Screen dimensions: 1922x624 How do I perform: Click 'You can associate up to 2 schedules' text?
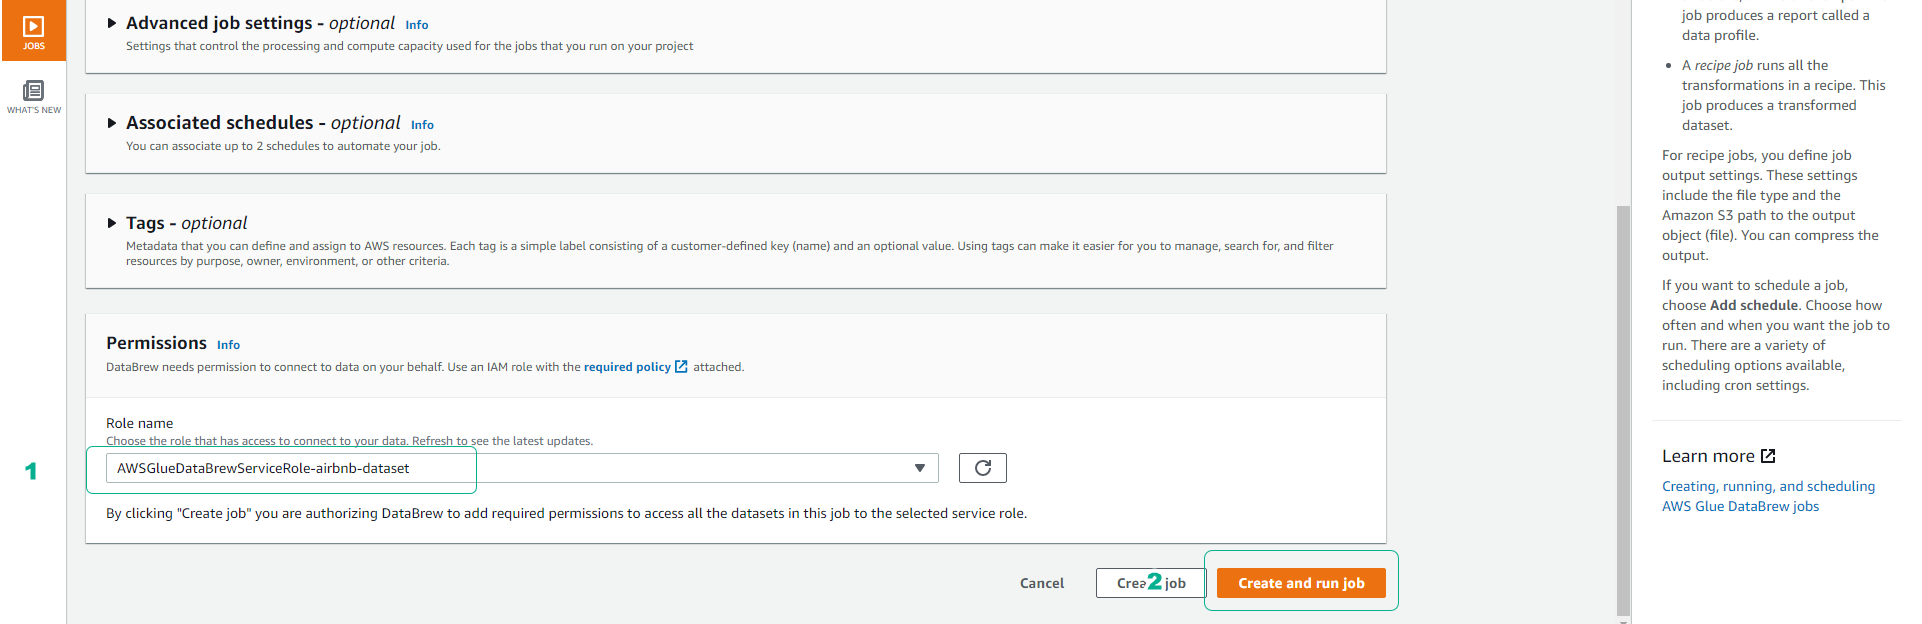283,146
